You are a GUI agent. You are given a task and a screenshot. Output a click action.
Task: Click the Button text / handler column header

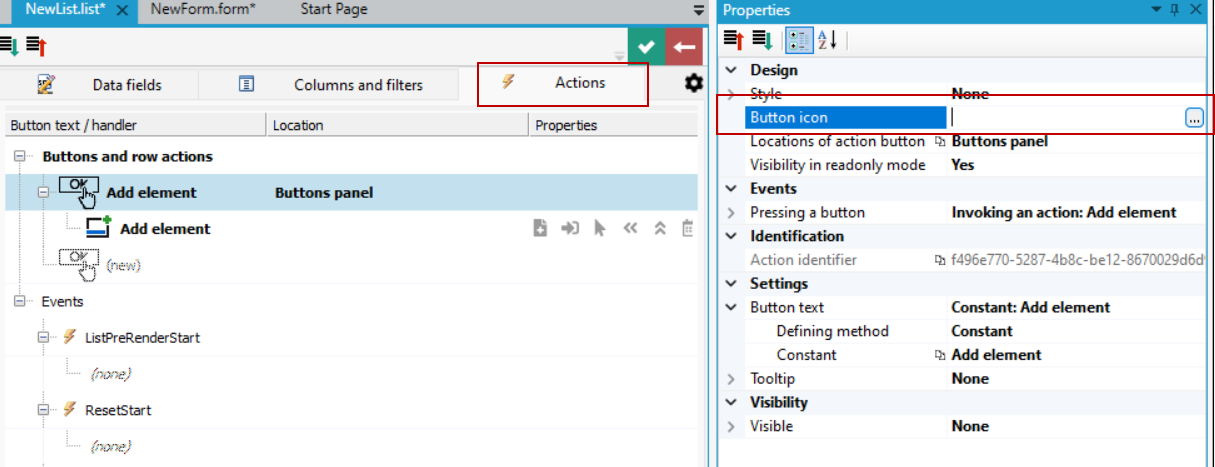(x=135, y=125)
